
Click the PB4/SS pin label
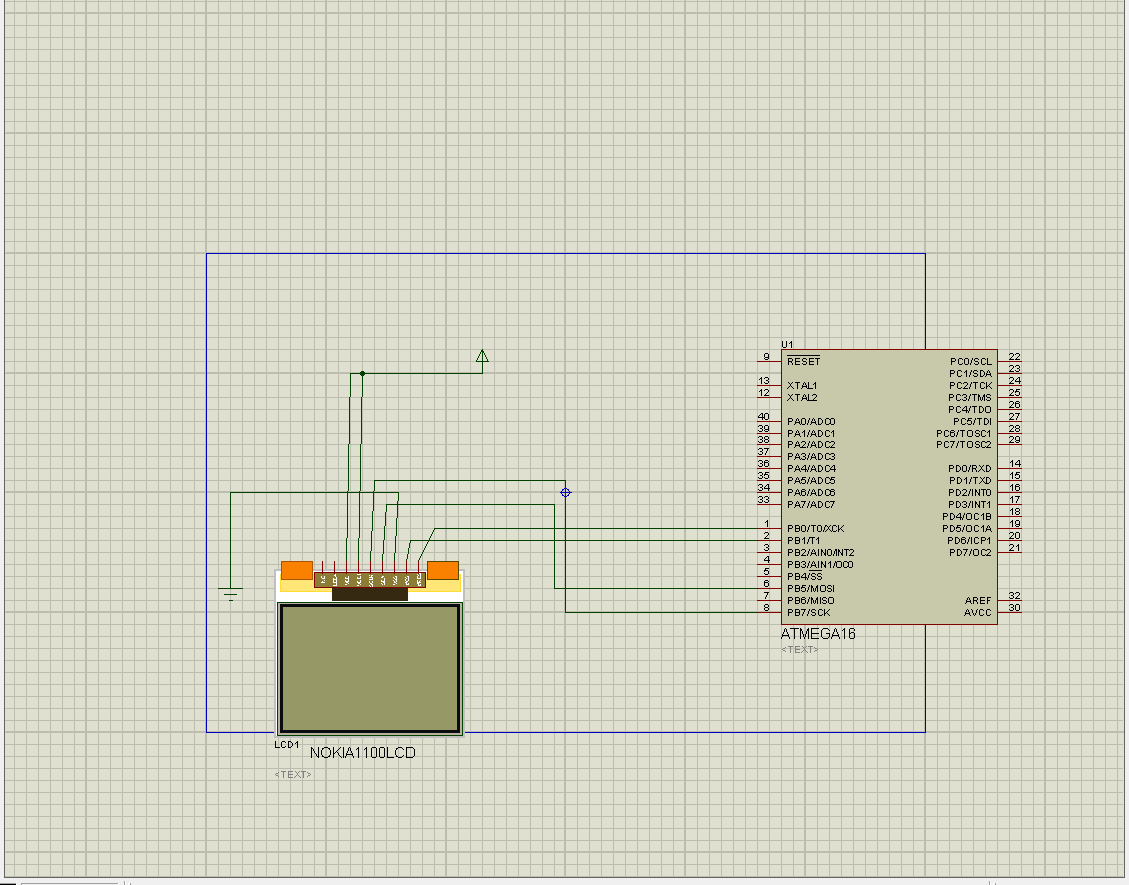805,576
